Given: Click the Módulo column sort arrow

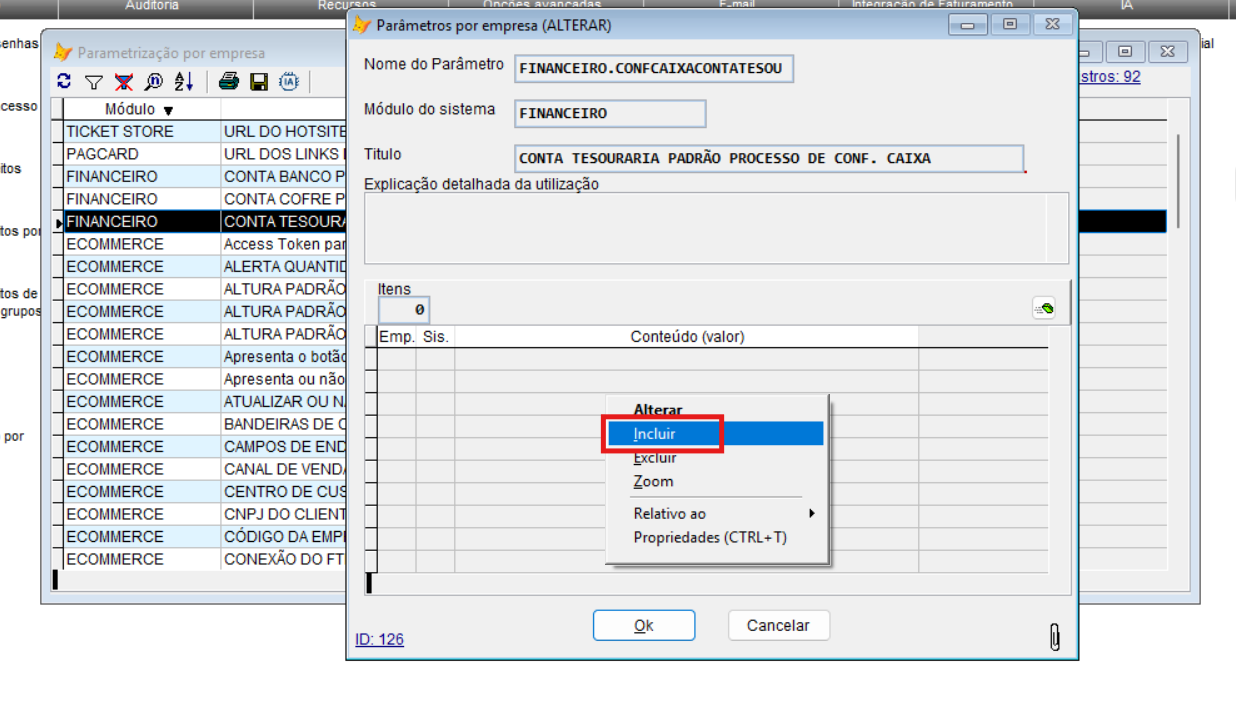Looking at the screenshot, I should pyautogui.click(x=168, y=110).
